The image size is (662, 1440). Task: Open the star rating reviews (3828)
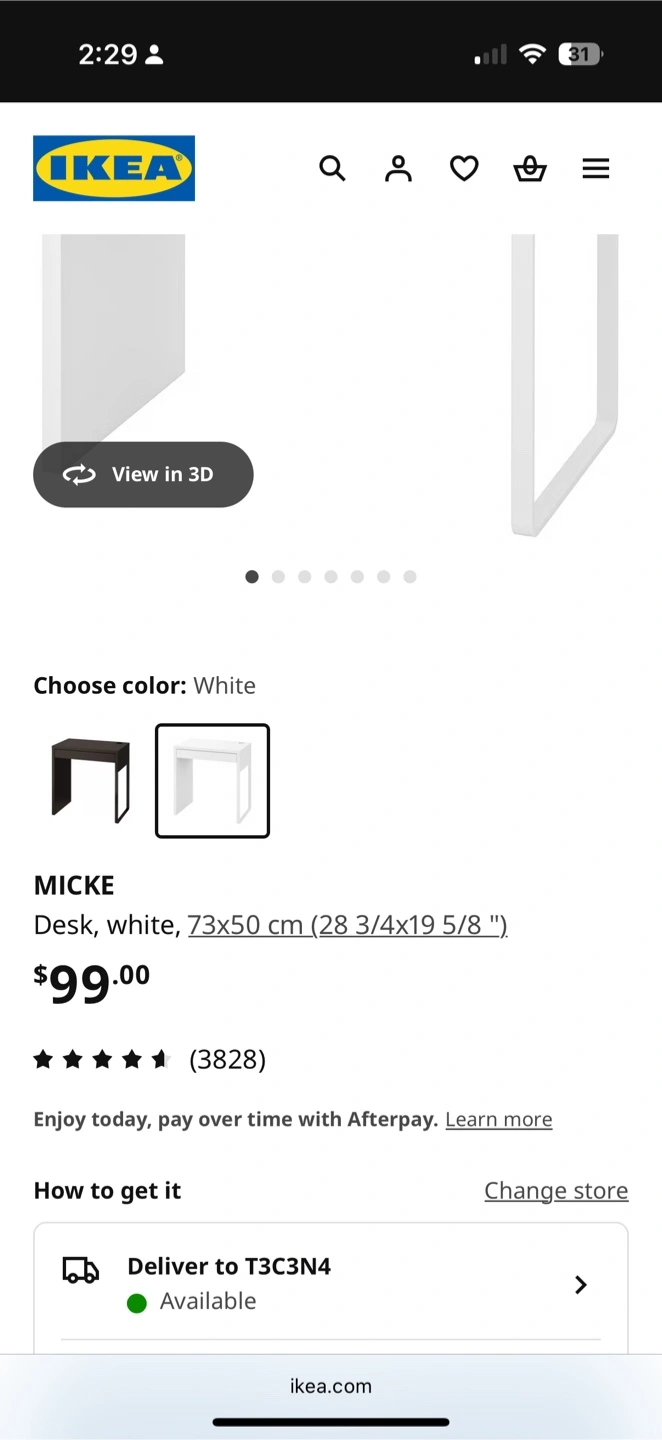pos(150,1059)
